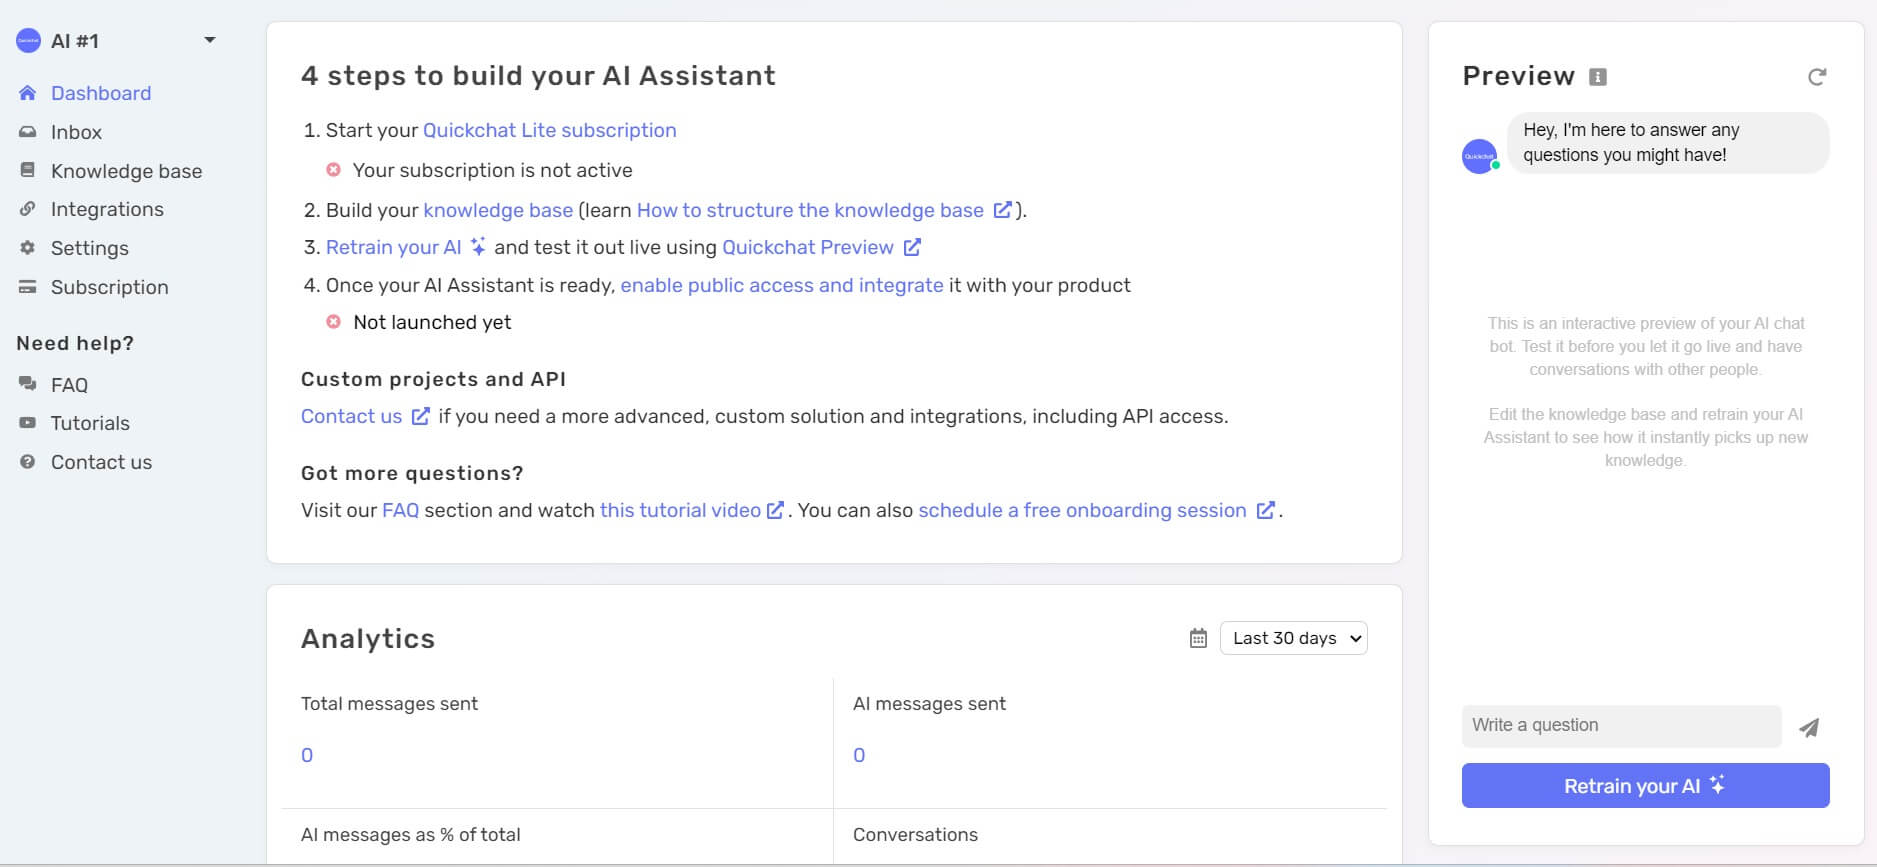This screenshot has height=867, width=1877.
Task: Click Total messages sent value 0
Action: 307,755
